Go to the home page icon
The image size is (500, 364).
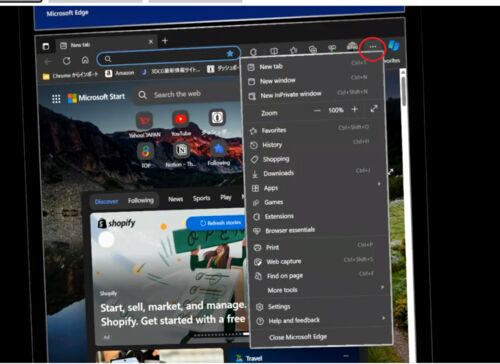click(85, 60)
